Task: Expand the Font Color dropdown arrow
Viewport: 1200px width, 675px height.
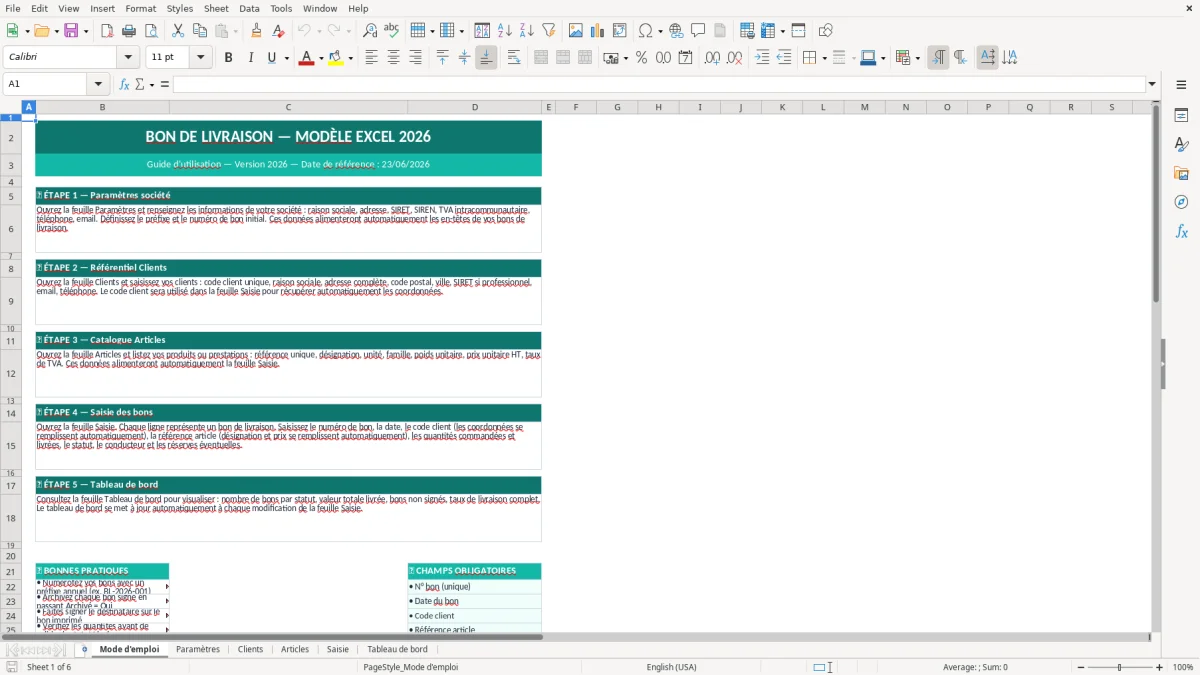Action: [320, 58]
